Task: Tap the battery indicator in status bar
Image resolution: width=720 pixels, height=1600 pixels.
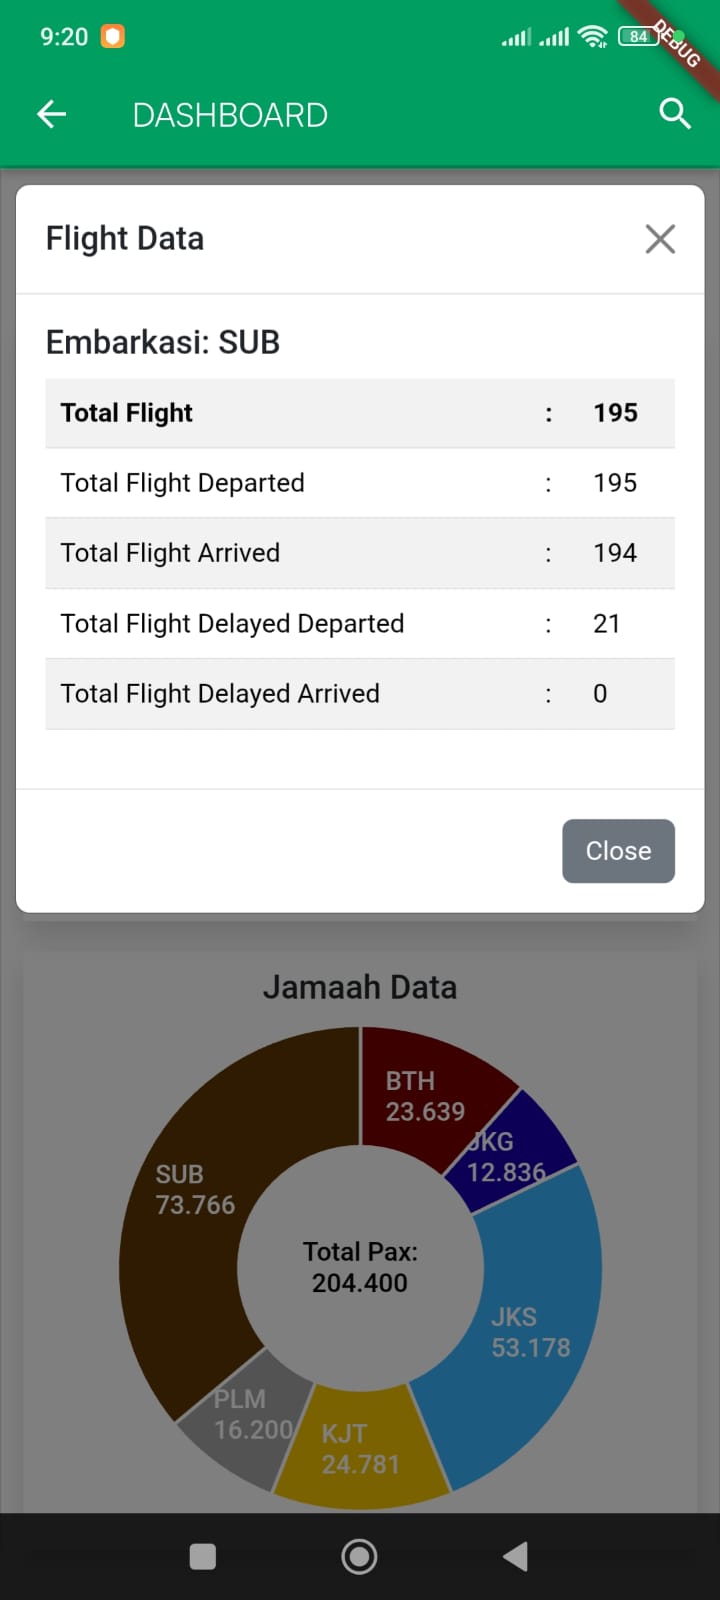Action: point(638,37)
